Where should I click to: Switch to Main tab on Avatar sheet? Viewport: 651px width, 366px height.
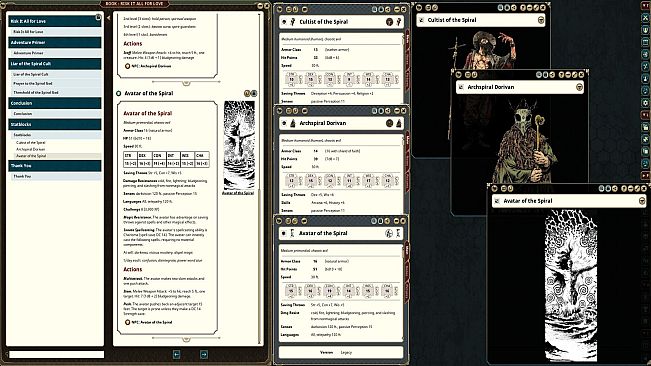[407, 250]
